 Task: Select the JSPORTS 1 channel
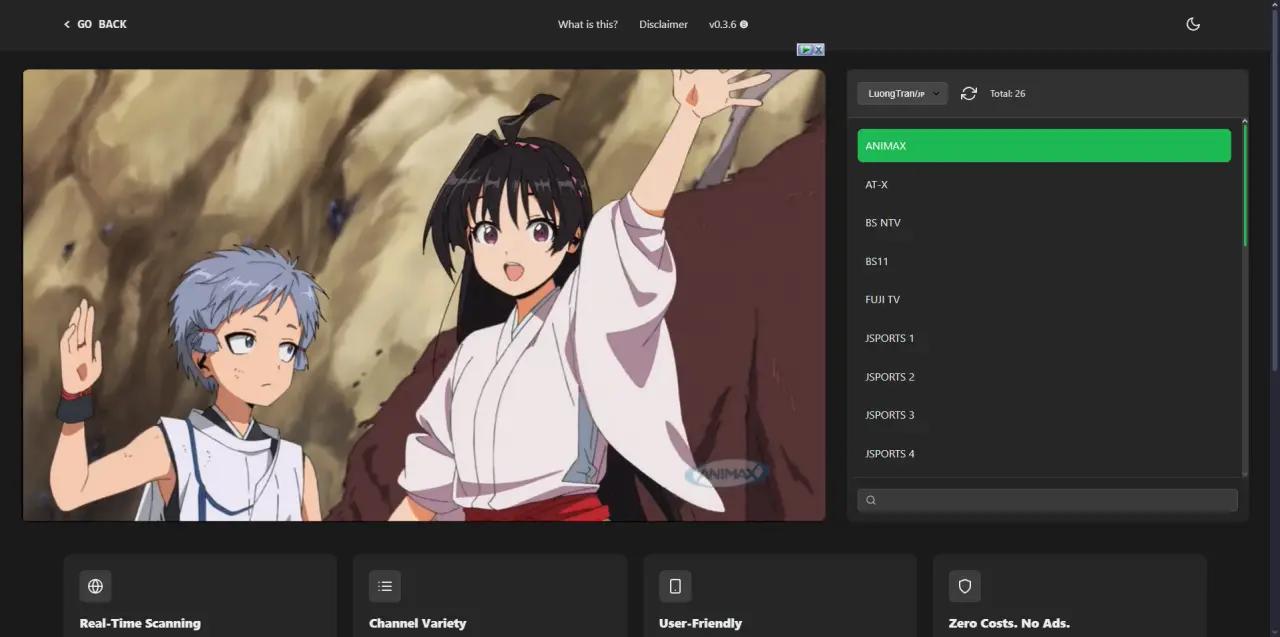coord(1044,338)
